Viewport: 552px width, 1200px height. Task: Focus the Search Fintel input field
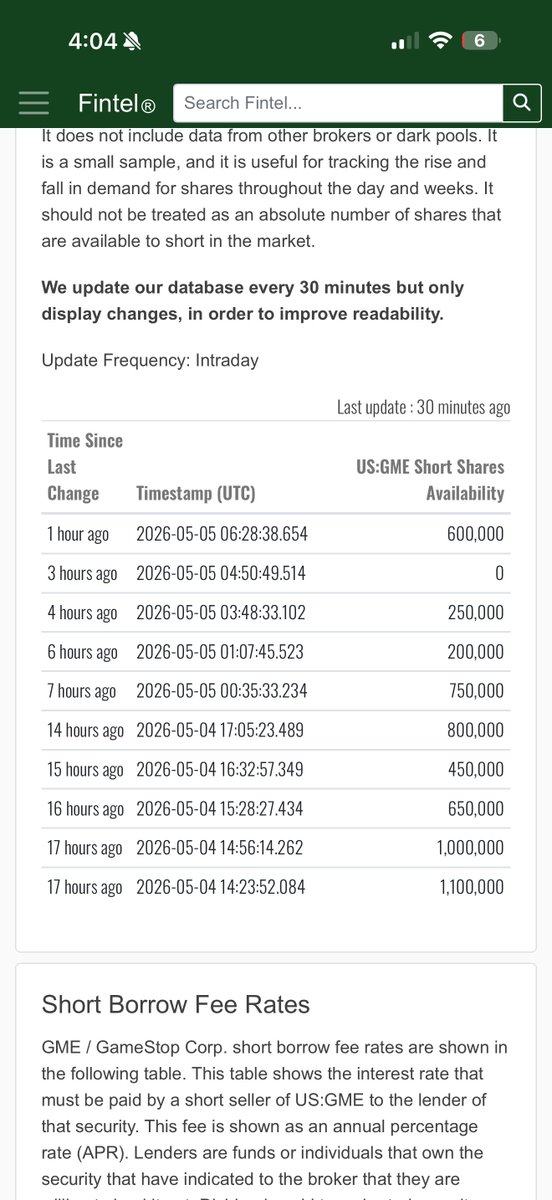[x=338, y=103]
